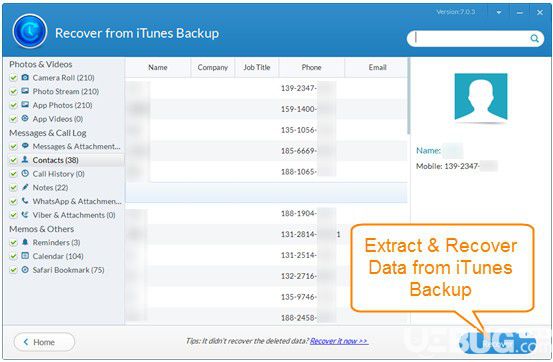Sort by the Phone column header
The image size is (553, 362).
click(311, 67)
